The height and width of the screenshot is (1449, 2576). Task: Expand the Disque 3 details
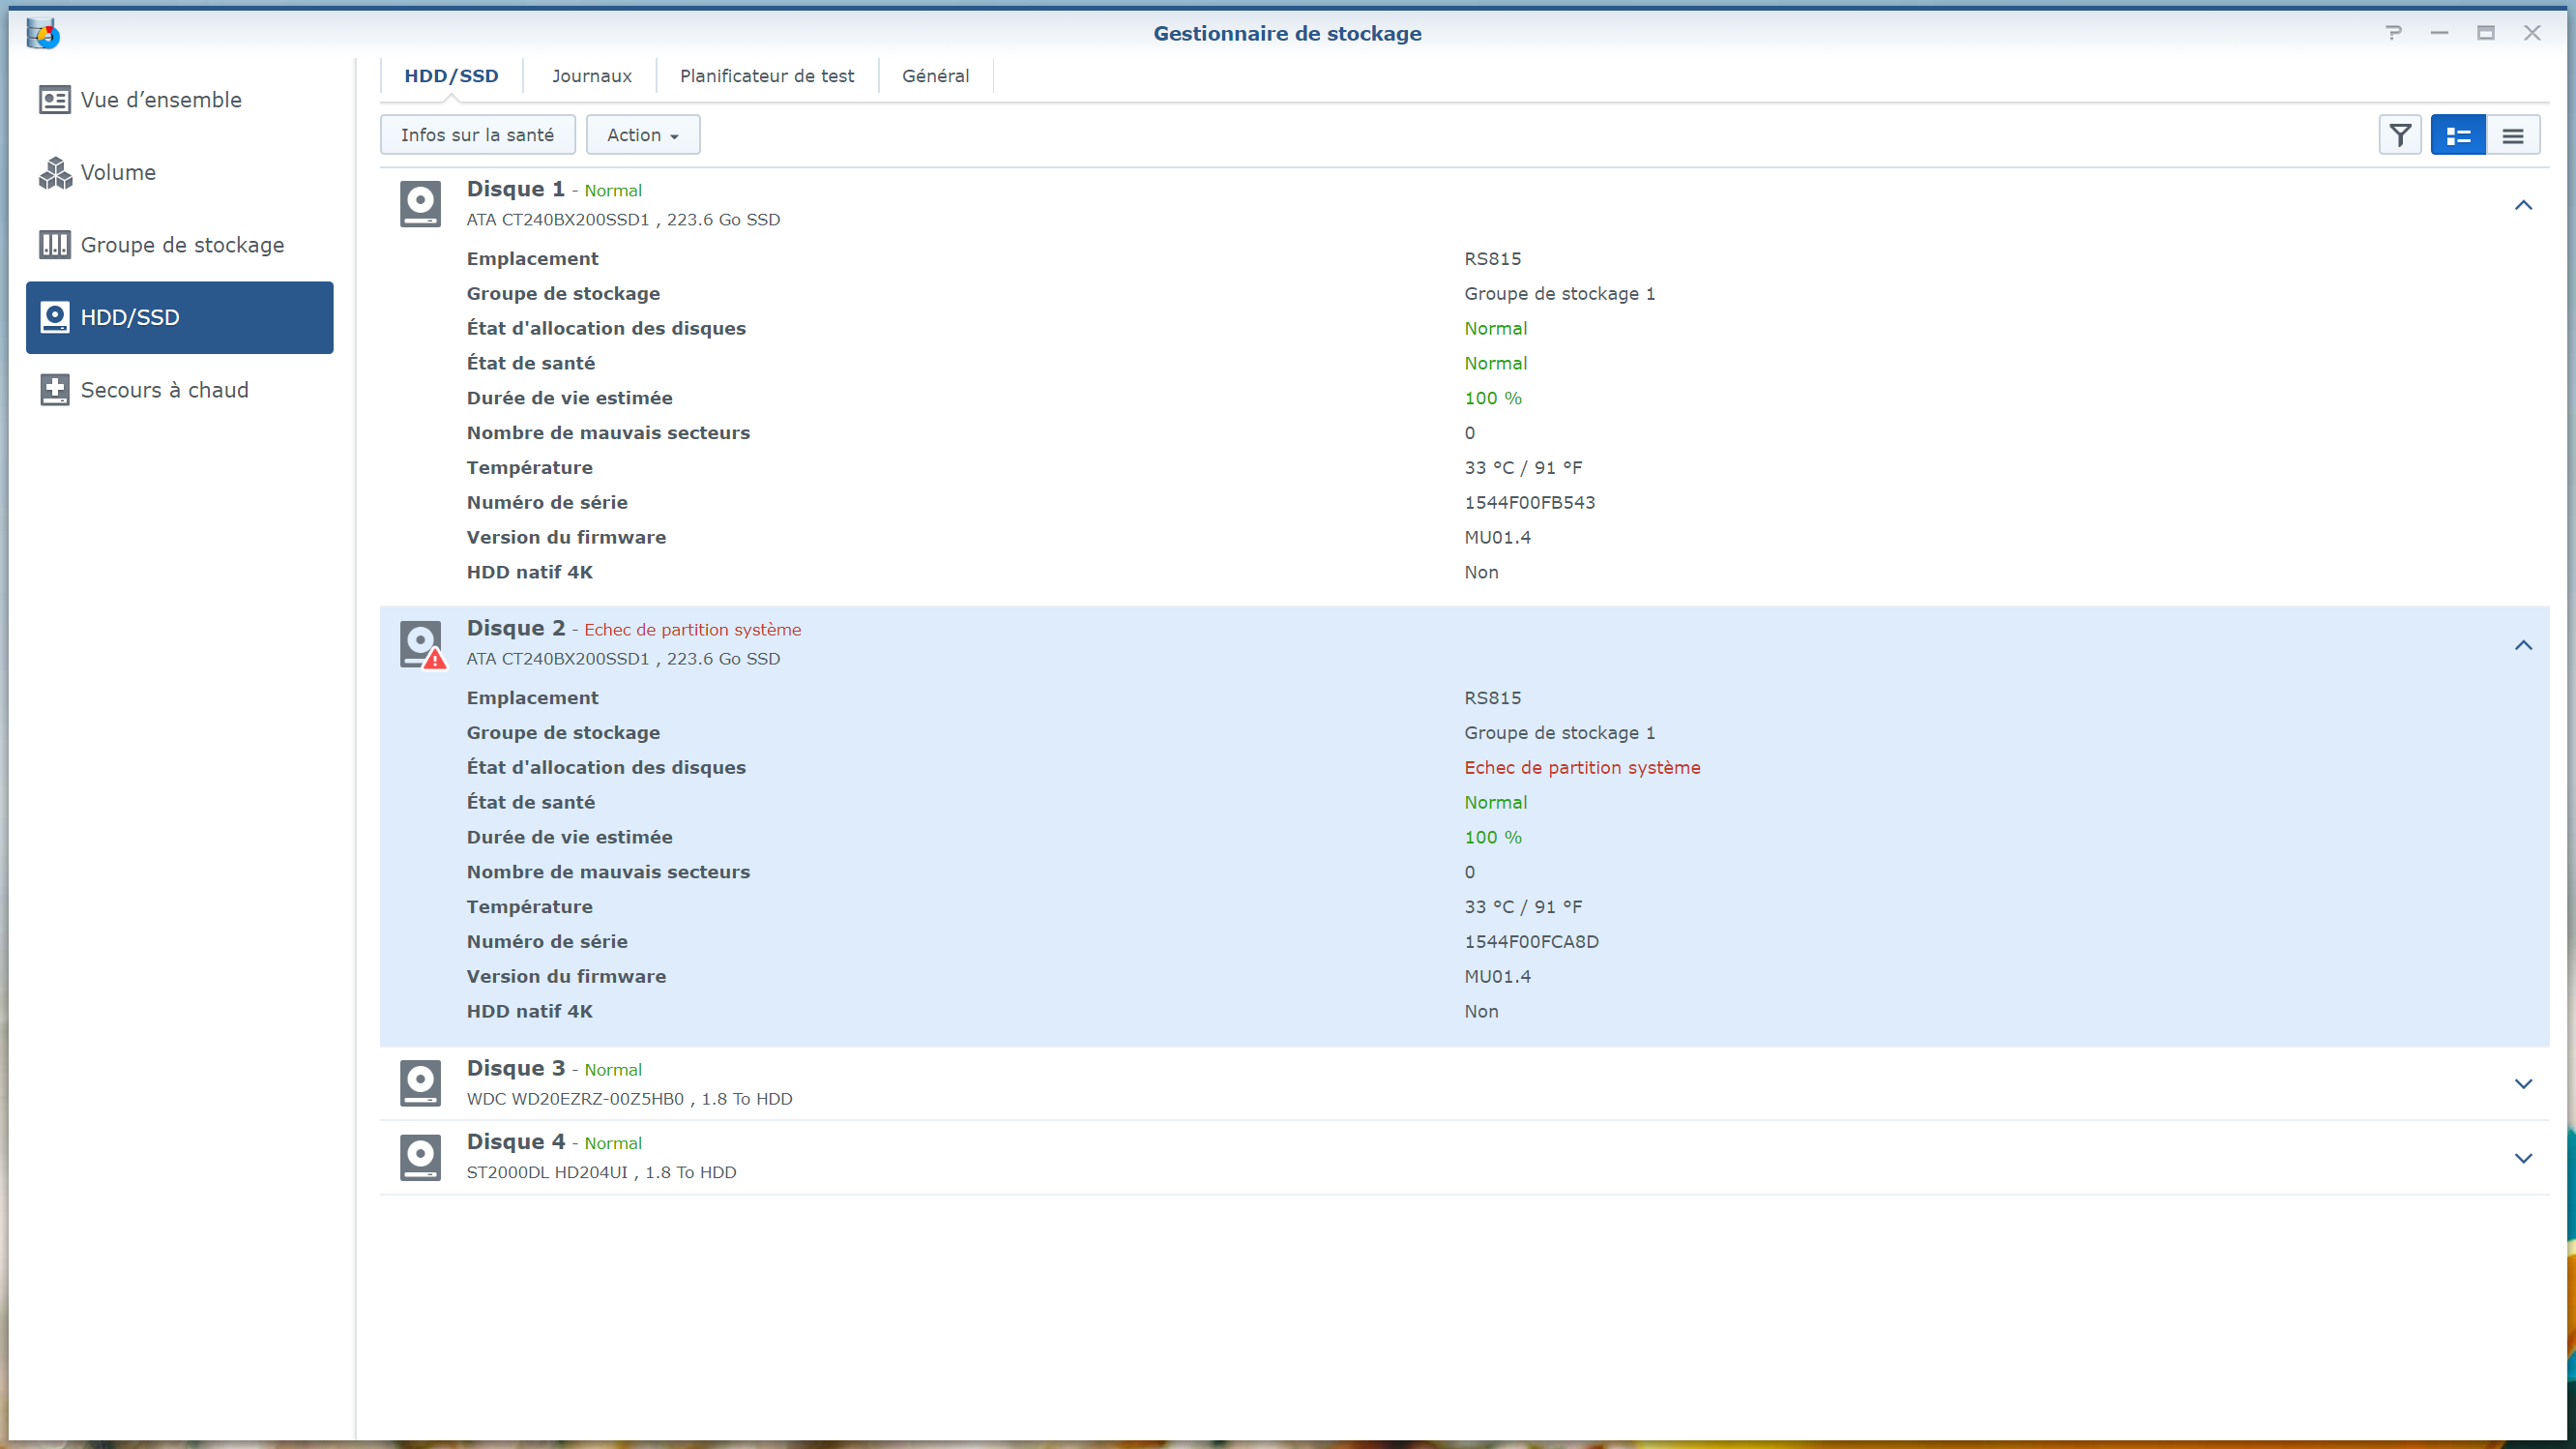[x=2522, y=1084]
